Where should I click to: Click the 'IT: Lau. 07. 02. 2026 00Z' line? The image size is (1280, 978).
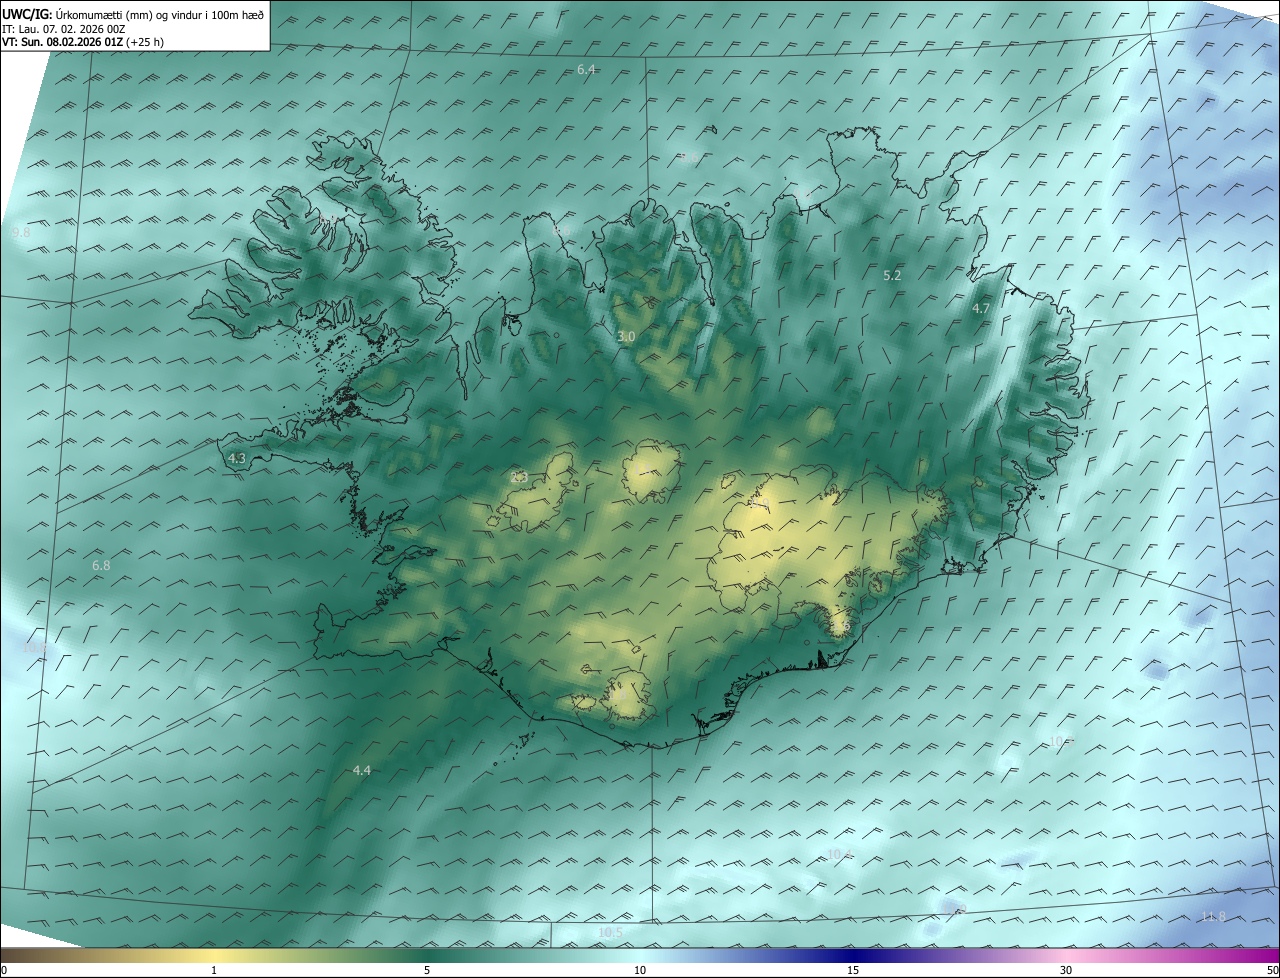tap(64, 29)
